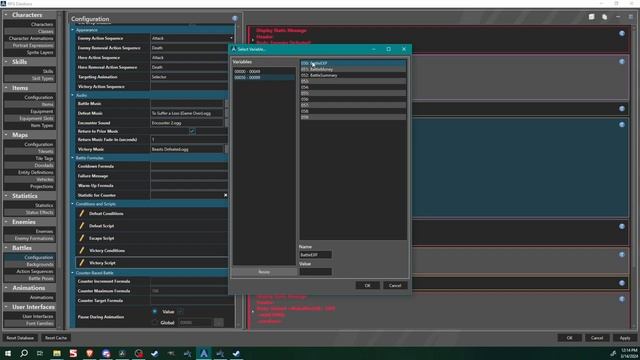Click Resize under the Variables list
Screen dimensions: 640x360
point(264,272)
